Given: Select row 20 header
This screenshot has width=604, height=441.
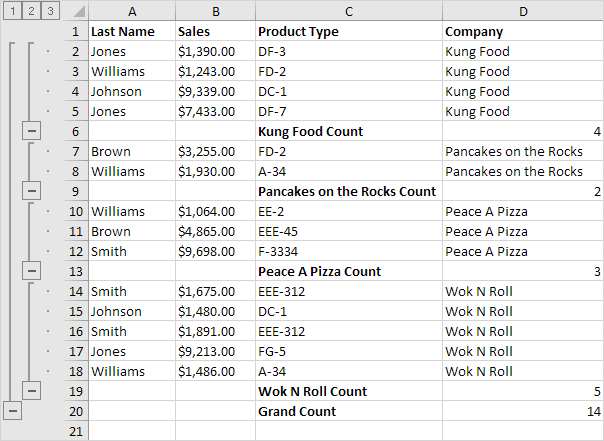Looking at the screenshot, I should tap(75, 411).
